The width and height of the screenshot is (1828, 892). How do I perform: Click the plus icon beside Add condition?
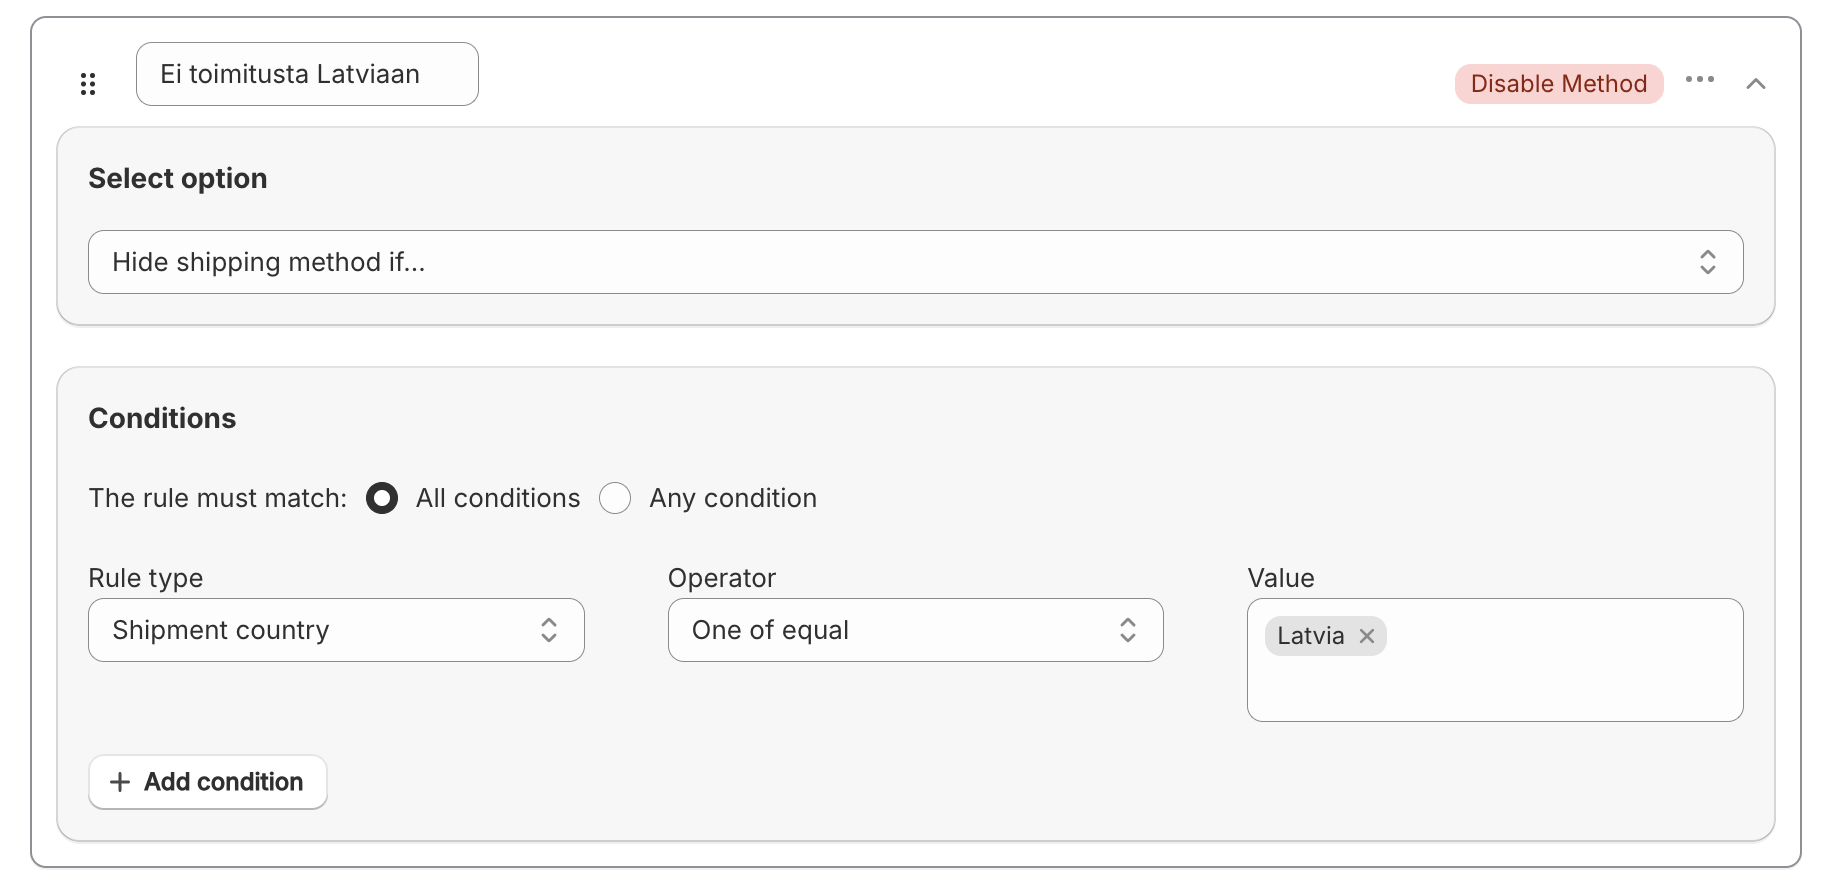[120, 782]
